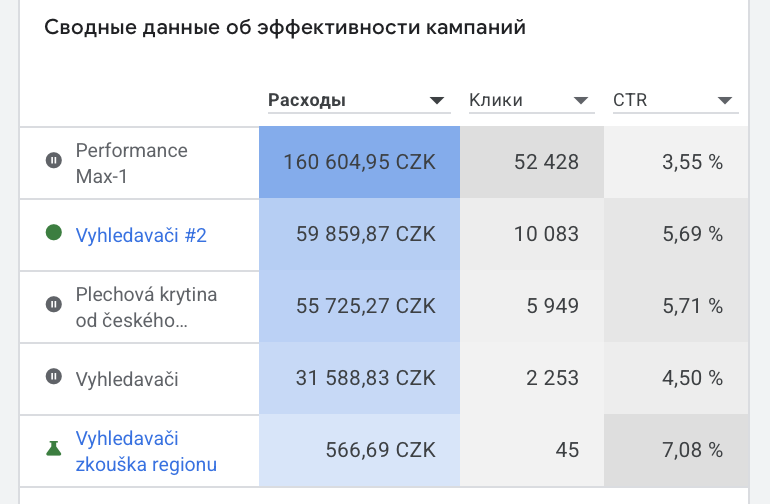The height and width of the screenshot is (504, 770).
Task: Click the 160 604,95 CZK cost cell
Action: pyautogui.click(x=359, y=162)
